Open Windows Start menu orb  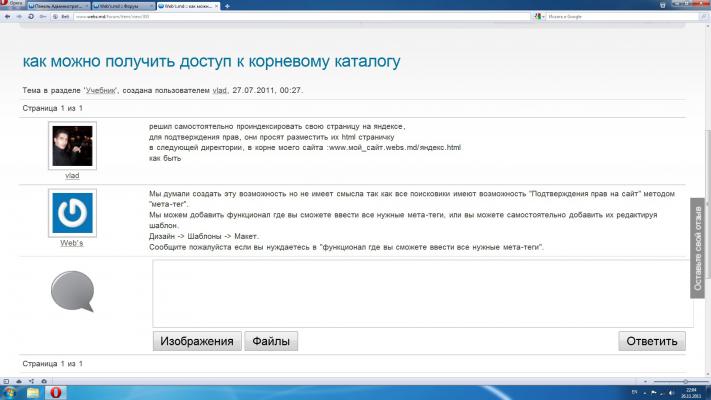pyautogui.click(x=10, y=392)
